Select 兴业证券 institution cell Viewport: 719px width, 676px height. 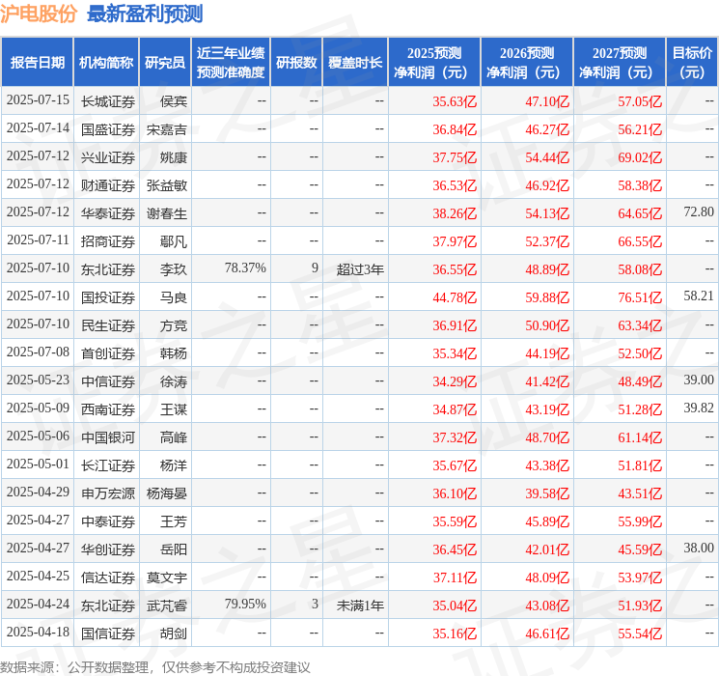tap(108, 157)
